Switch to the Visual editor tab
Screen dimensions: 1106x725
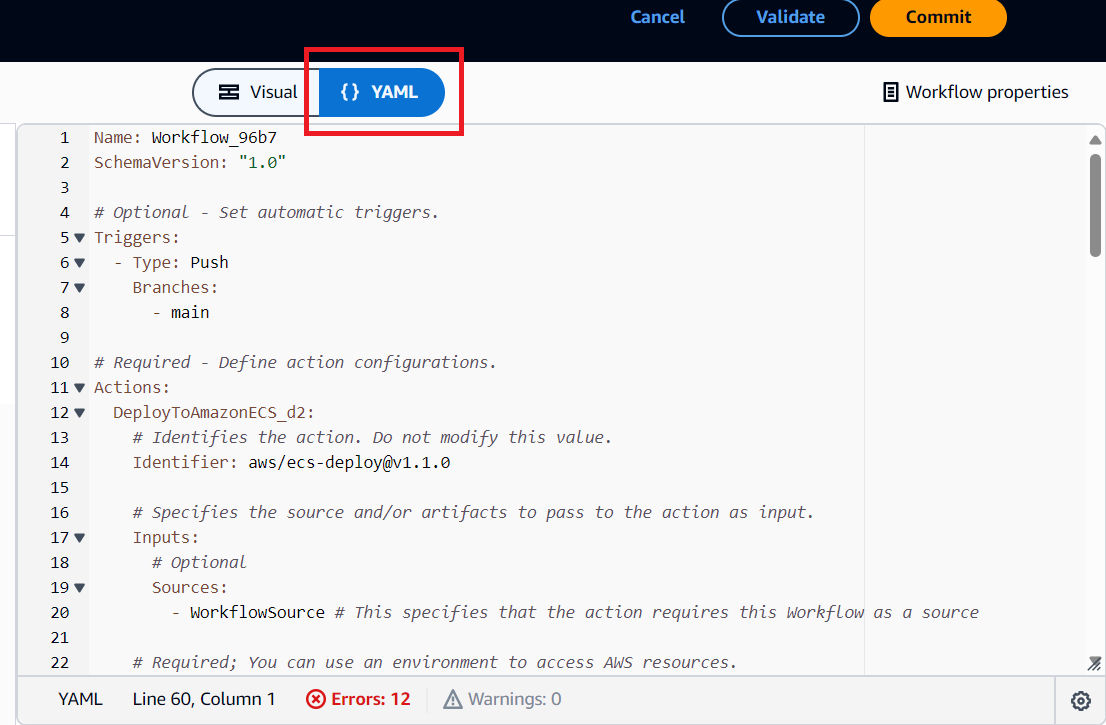[257, 92]
